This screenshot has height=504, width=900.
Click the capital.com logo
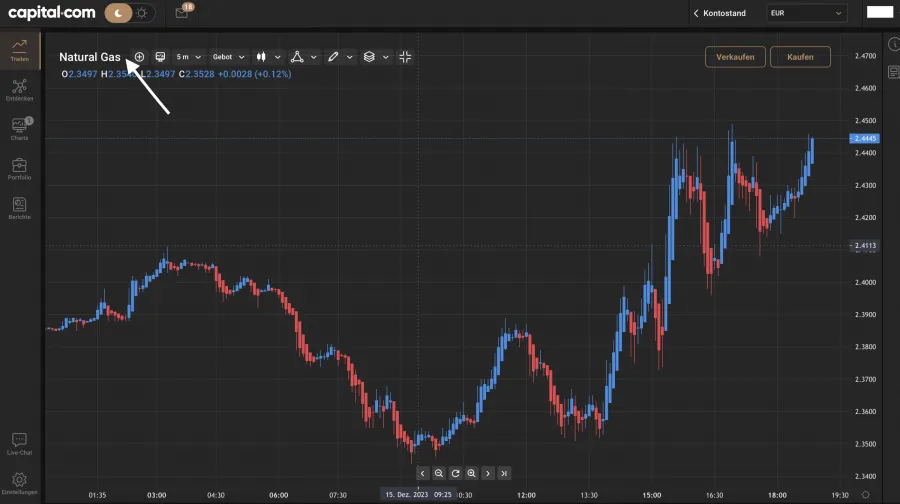(x=52, y=13)
